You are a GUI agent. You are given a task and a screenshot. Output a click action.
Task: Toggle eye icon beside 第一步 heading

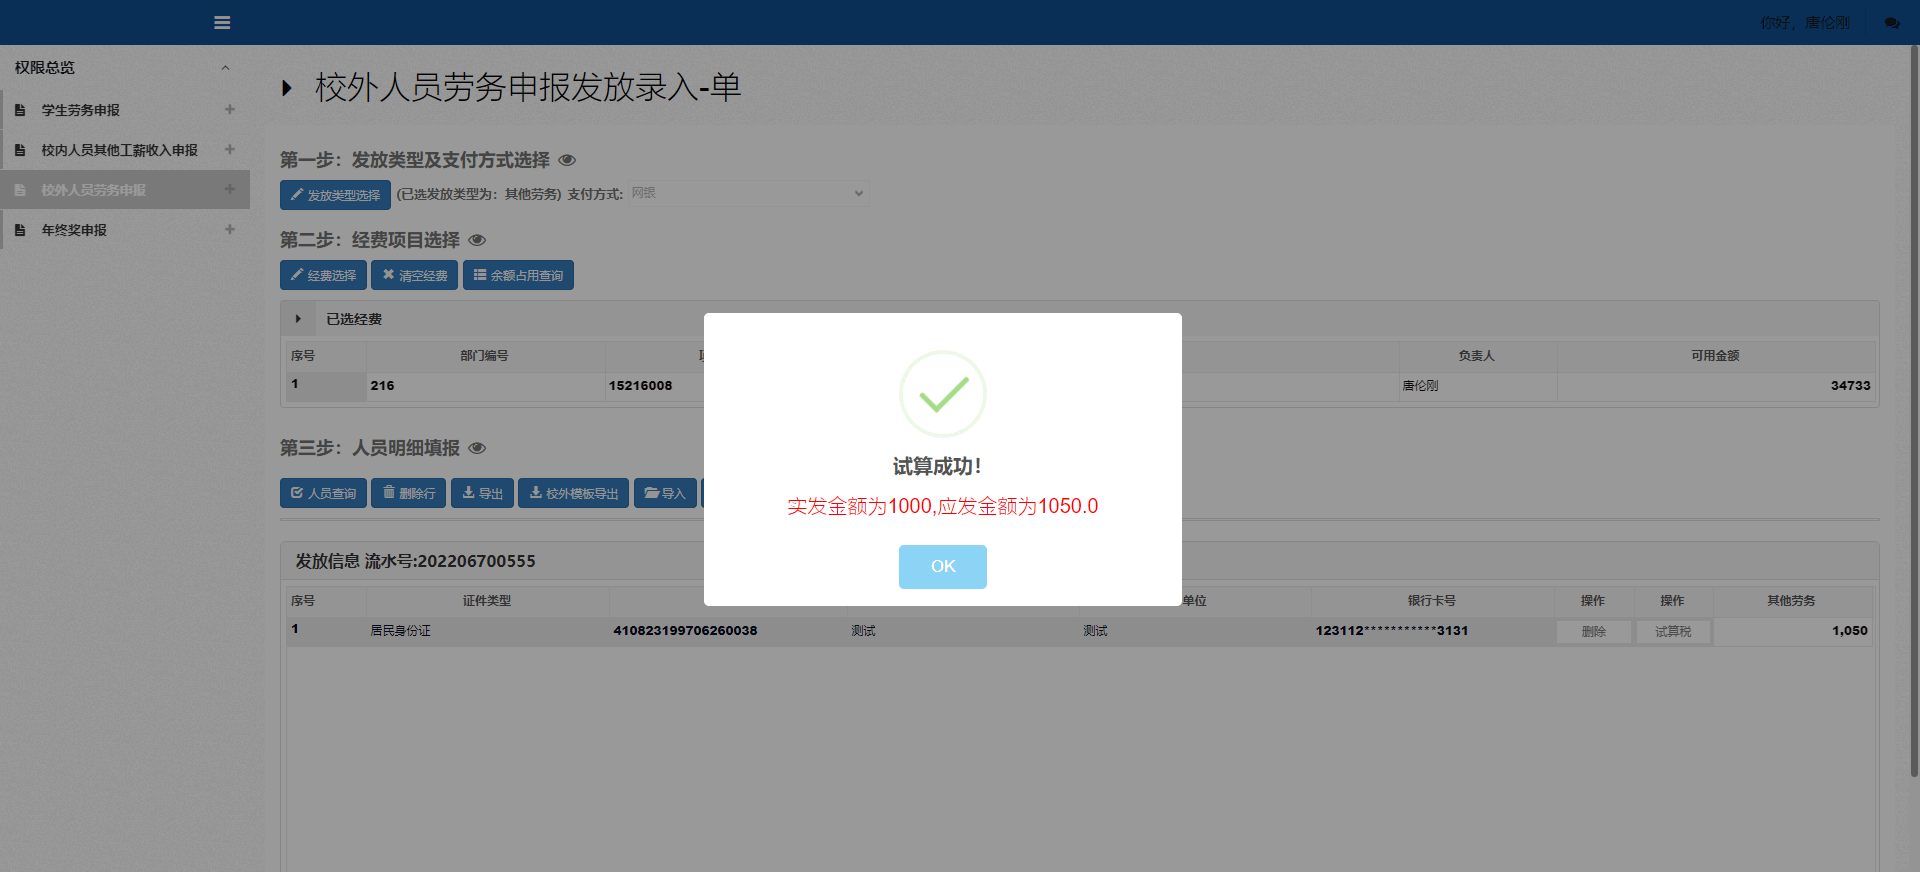(x=567, y=160)
